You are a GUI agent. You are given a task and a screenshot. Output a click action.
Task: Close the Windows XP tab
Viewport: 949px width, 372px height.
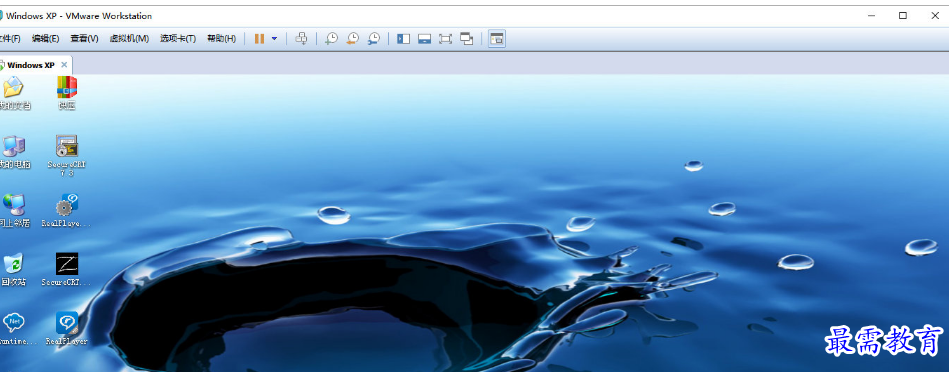pos(64,65)
